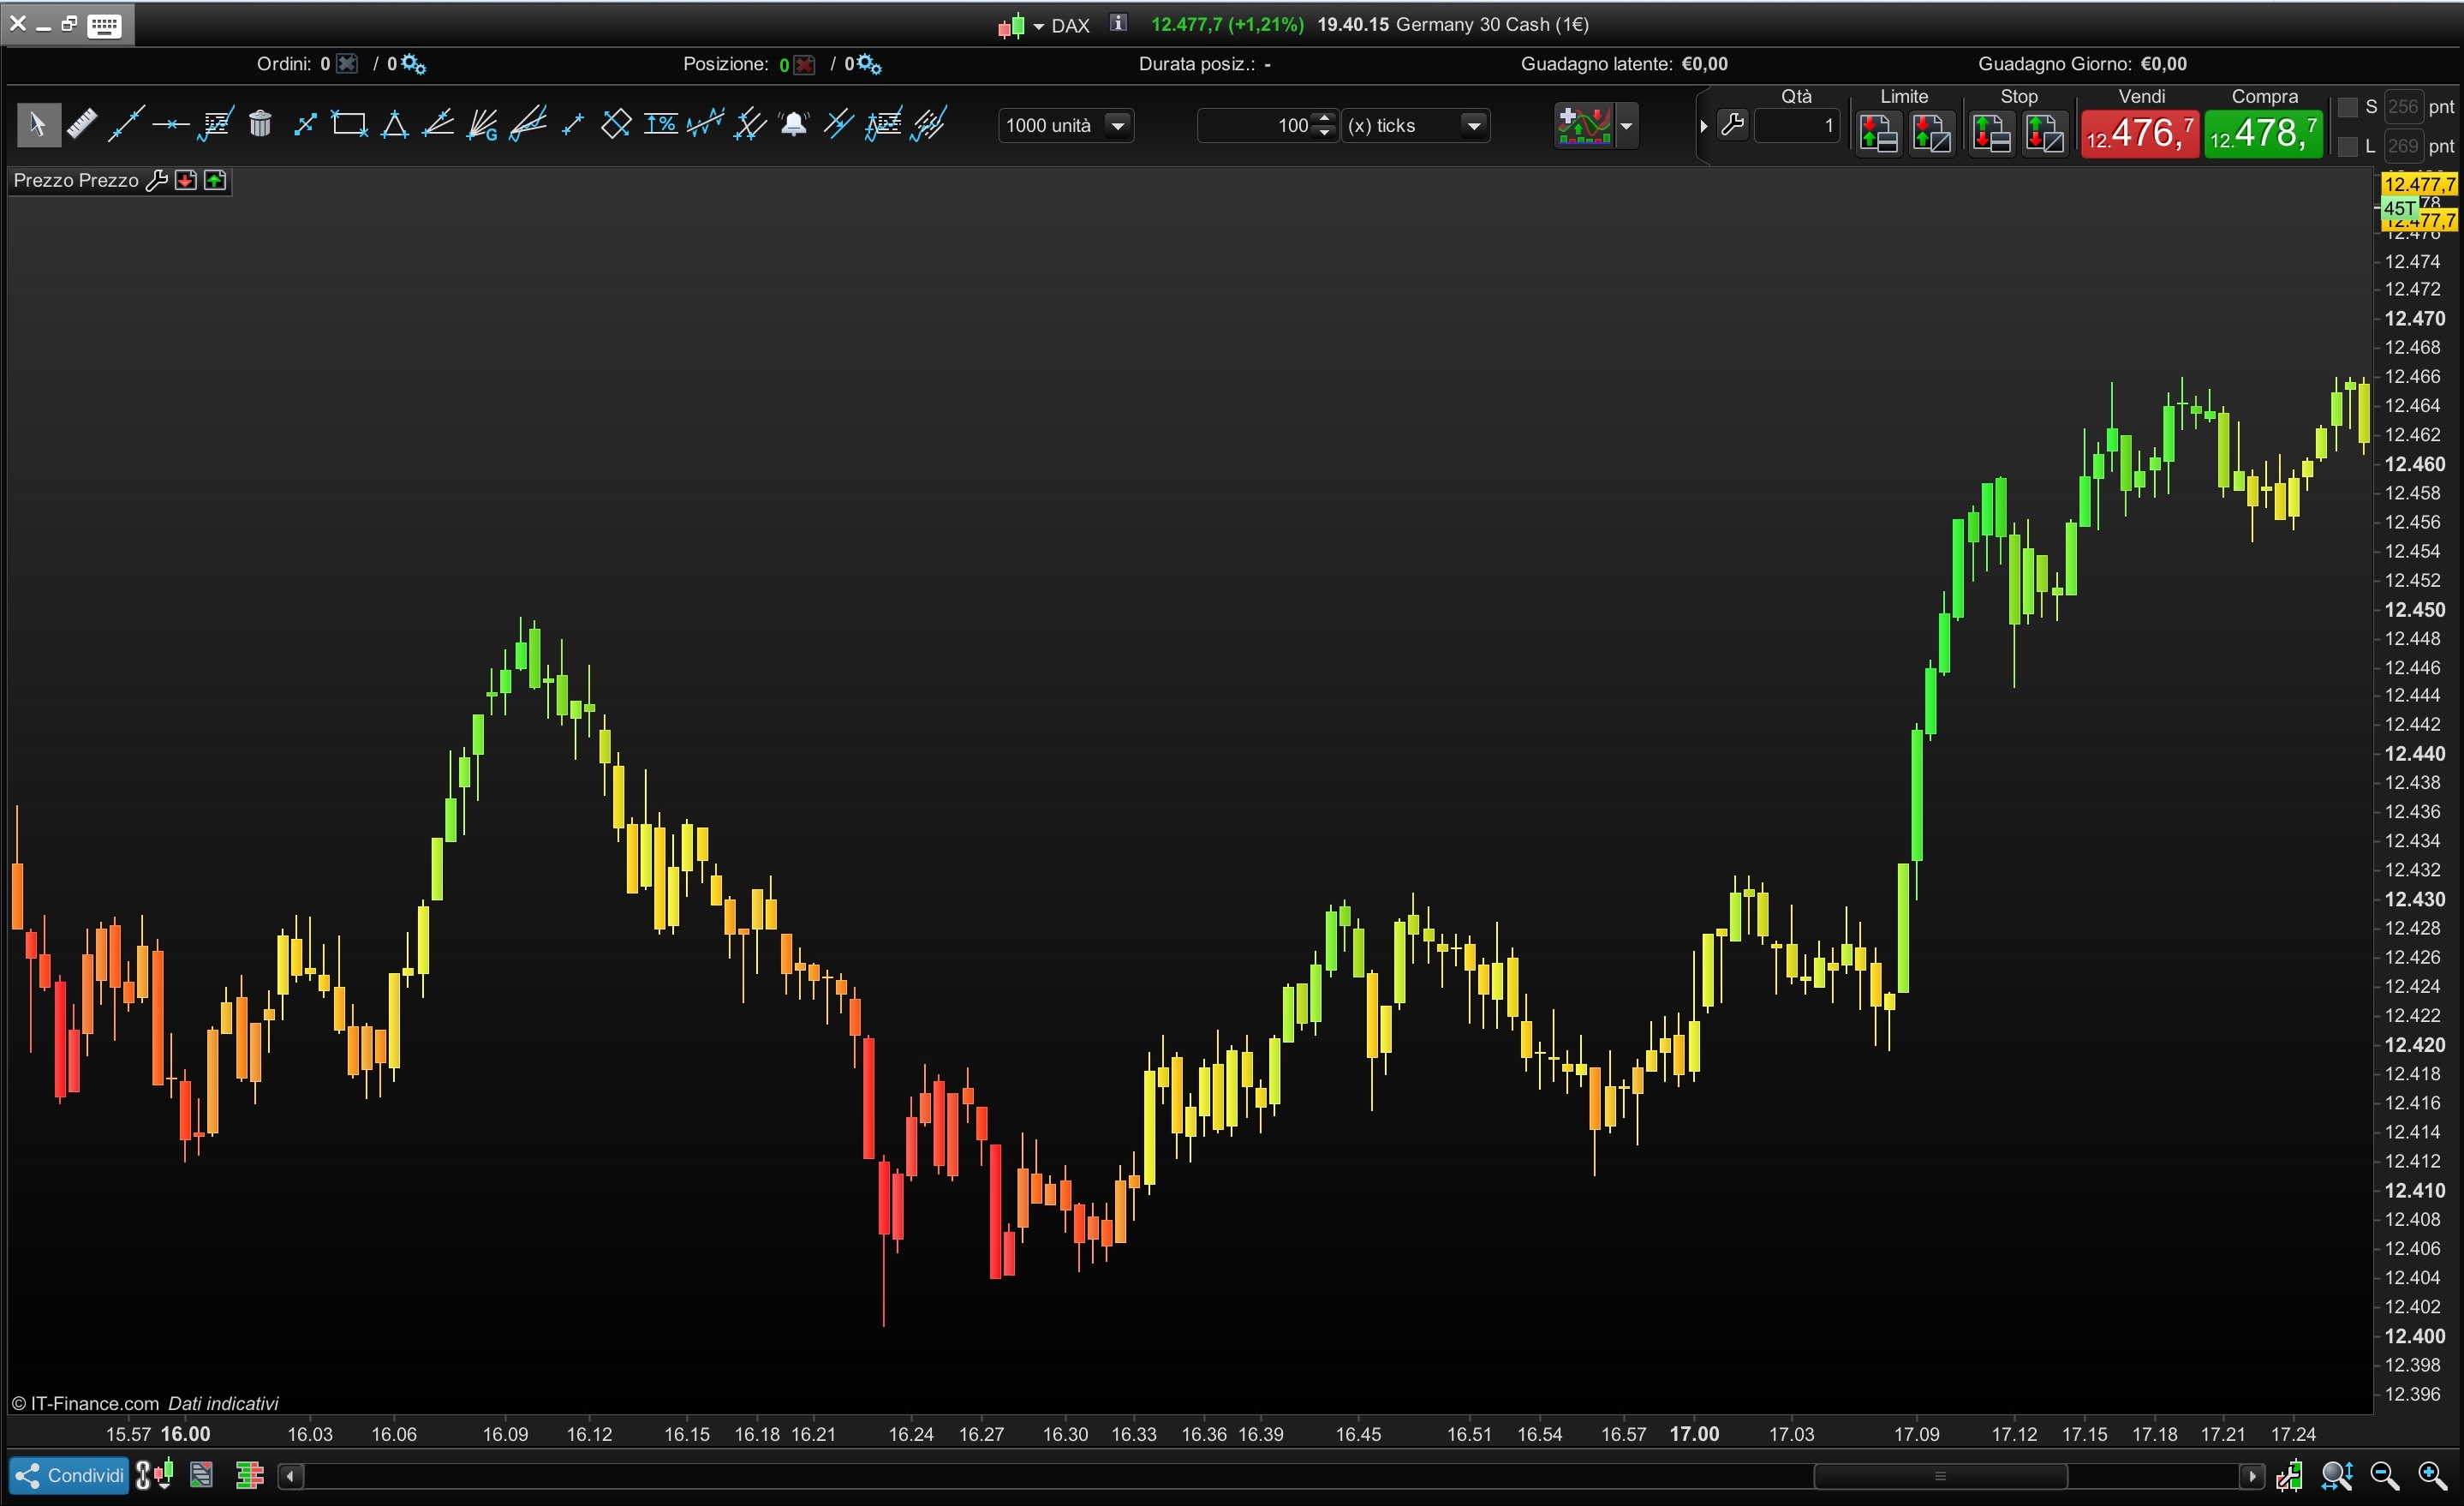Screen dimensions: 2464x1506
Task: Select the ruler measurement tool
Action: click(82, 124)
